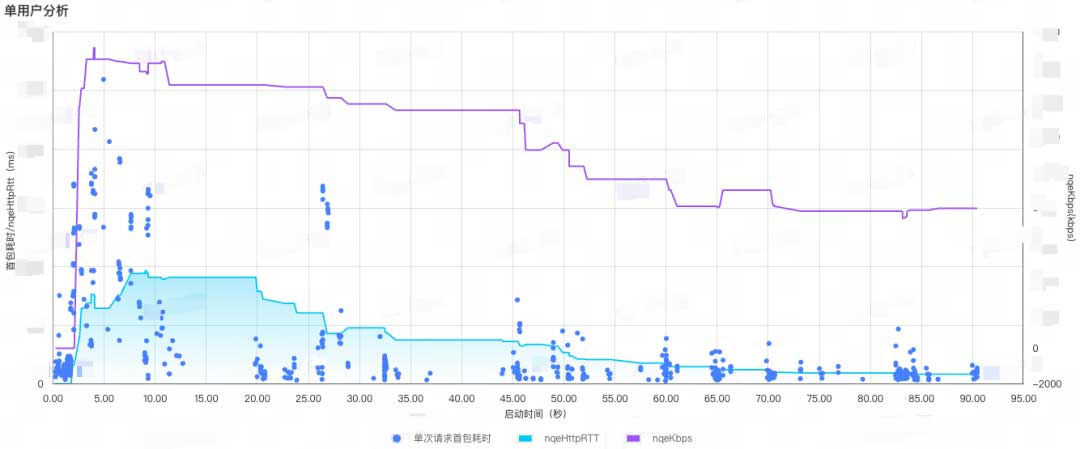Click the 25.00 x-axis tick label

point(308,398)
